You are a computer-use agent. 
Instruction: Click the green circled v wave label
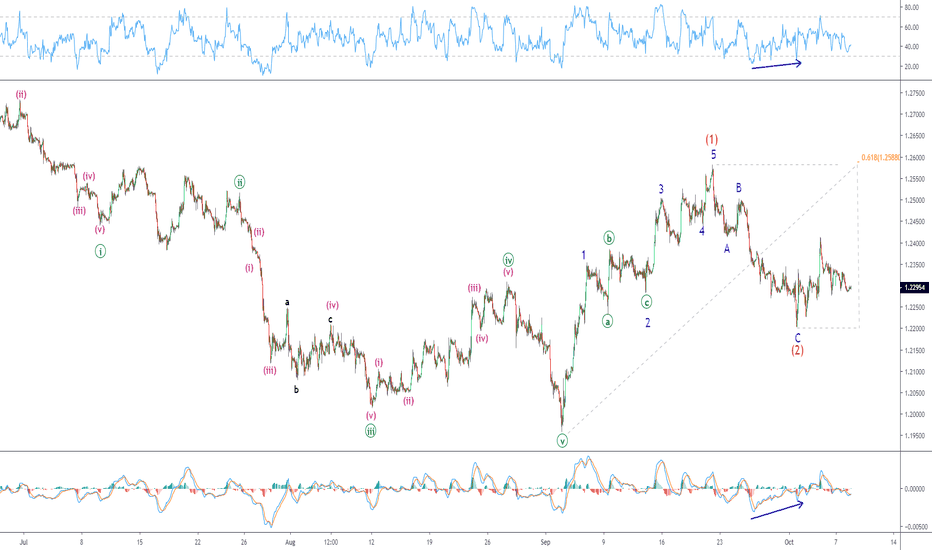(x=562, y=441)
